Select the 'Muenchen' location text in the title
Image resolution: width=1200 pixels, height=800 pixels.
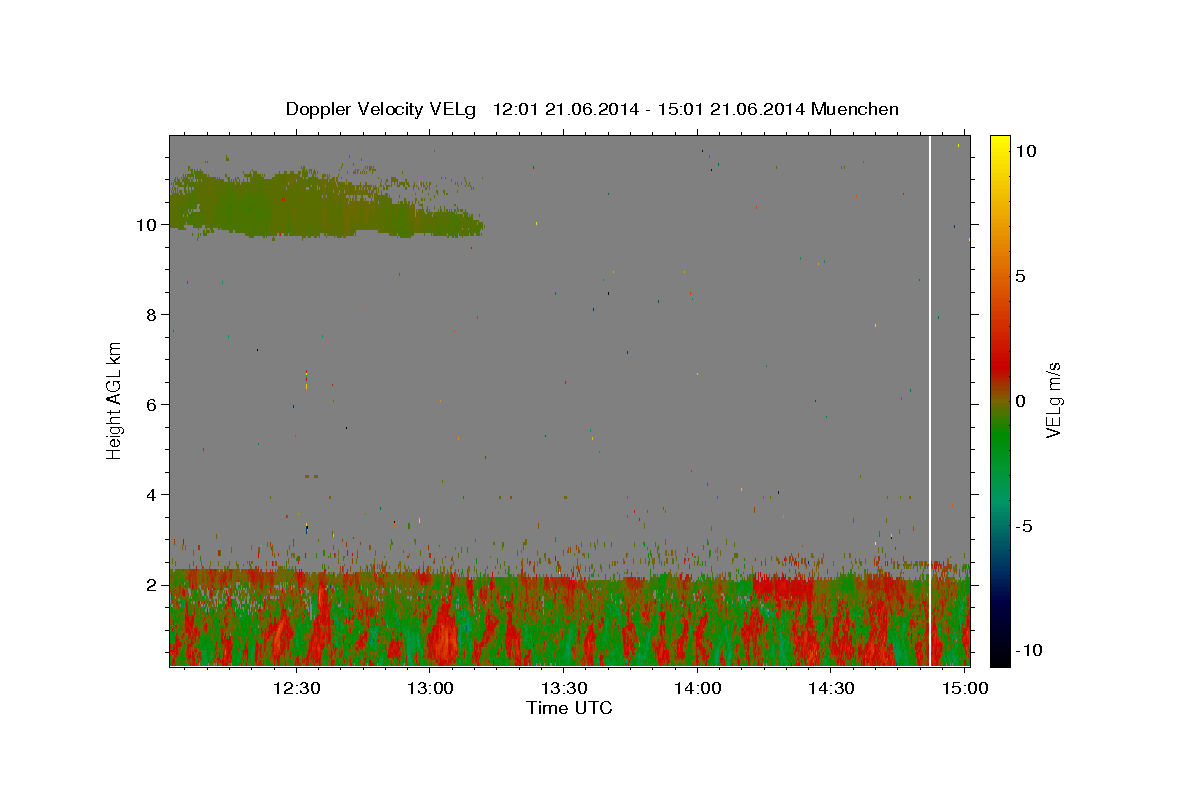point(855,109)
